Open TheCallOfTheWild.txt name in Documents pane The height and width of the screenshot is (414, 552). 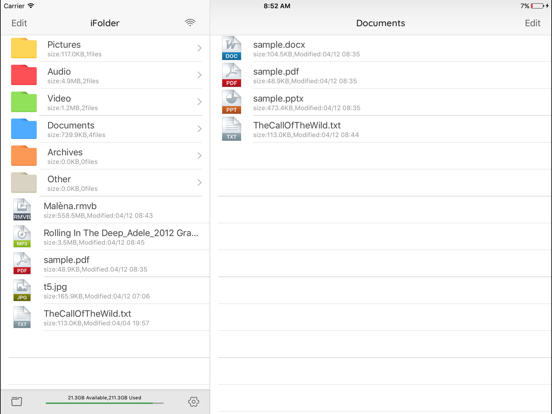(297, 125)
